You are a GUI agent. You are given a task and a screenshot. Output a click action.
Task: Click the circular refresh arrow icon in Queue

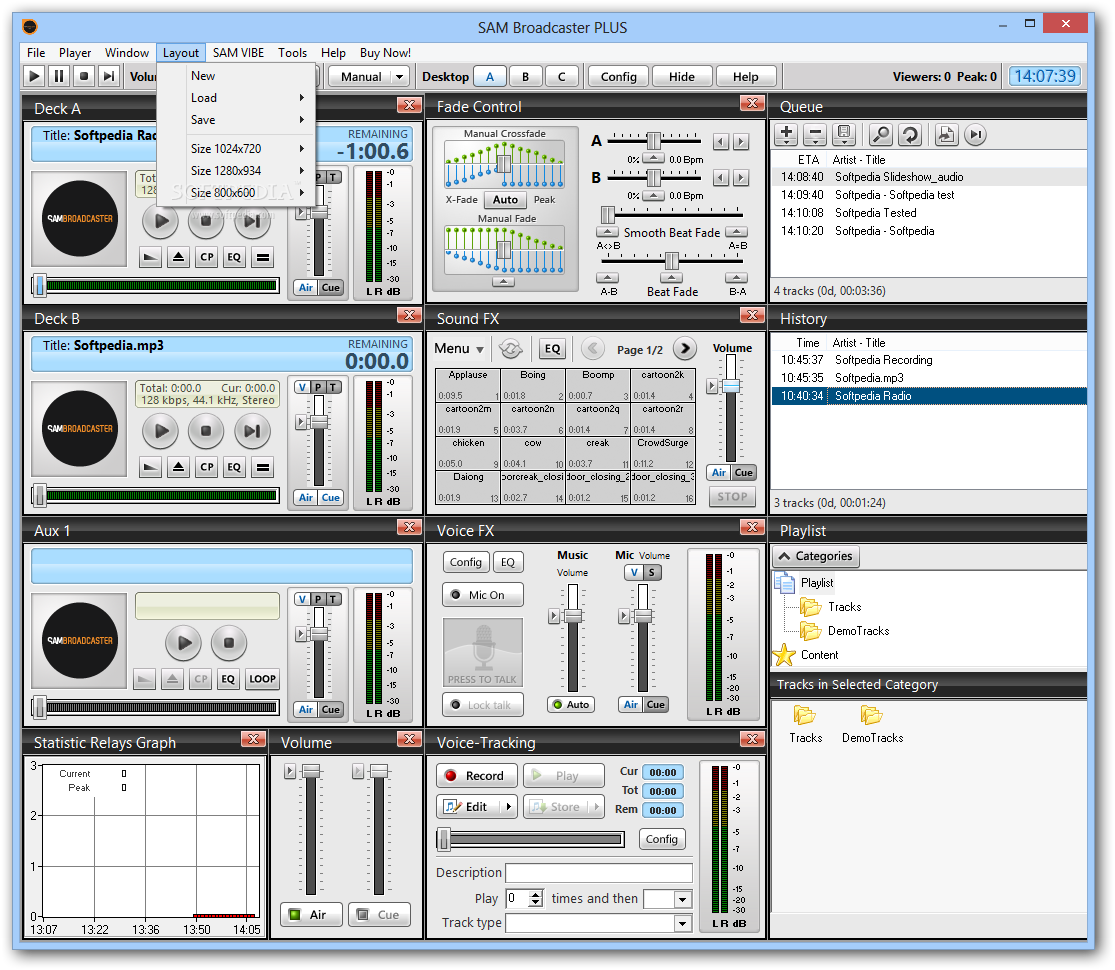click(910, 134)
